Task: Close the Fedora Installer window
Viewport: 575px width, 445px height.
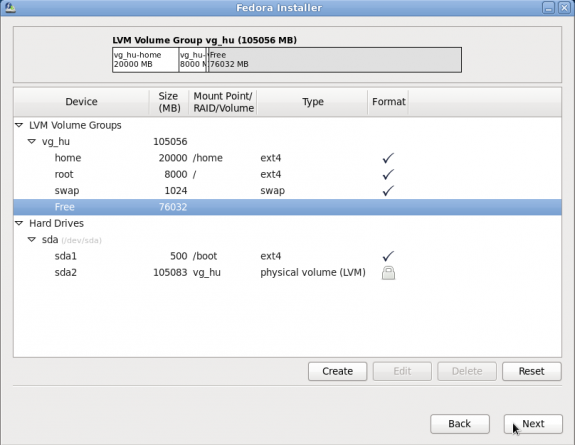Action: [x=564, y=8]
